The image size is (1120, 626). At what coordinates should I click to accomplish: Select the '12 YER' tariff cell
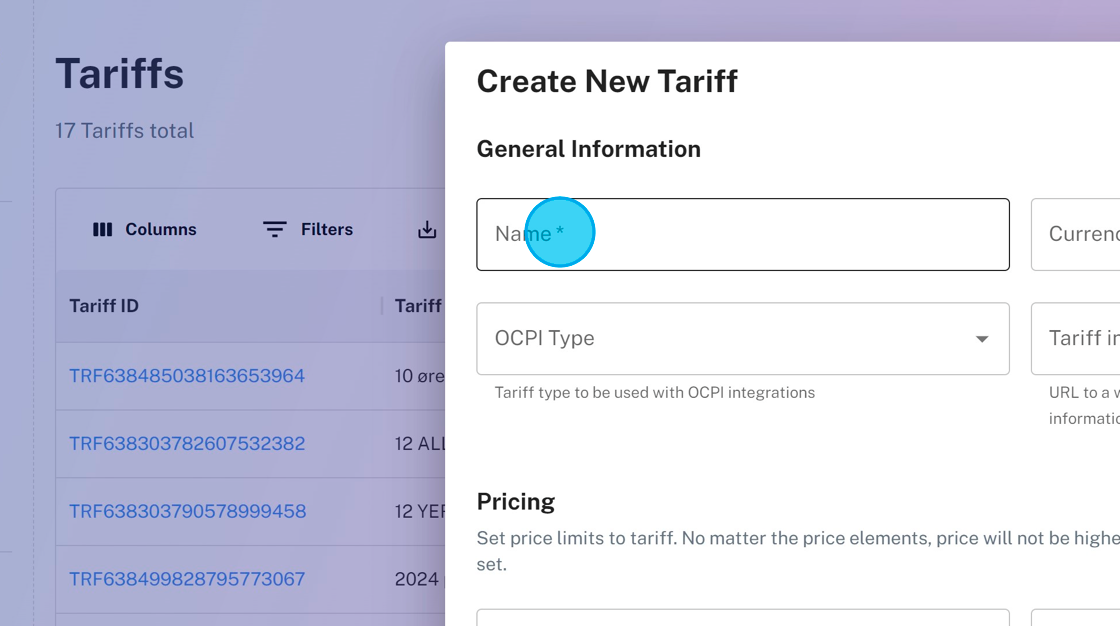(419, 511)
